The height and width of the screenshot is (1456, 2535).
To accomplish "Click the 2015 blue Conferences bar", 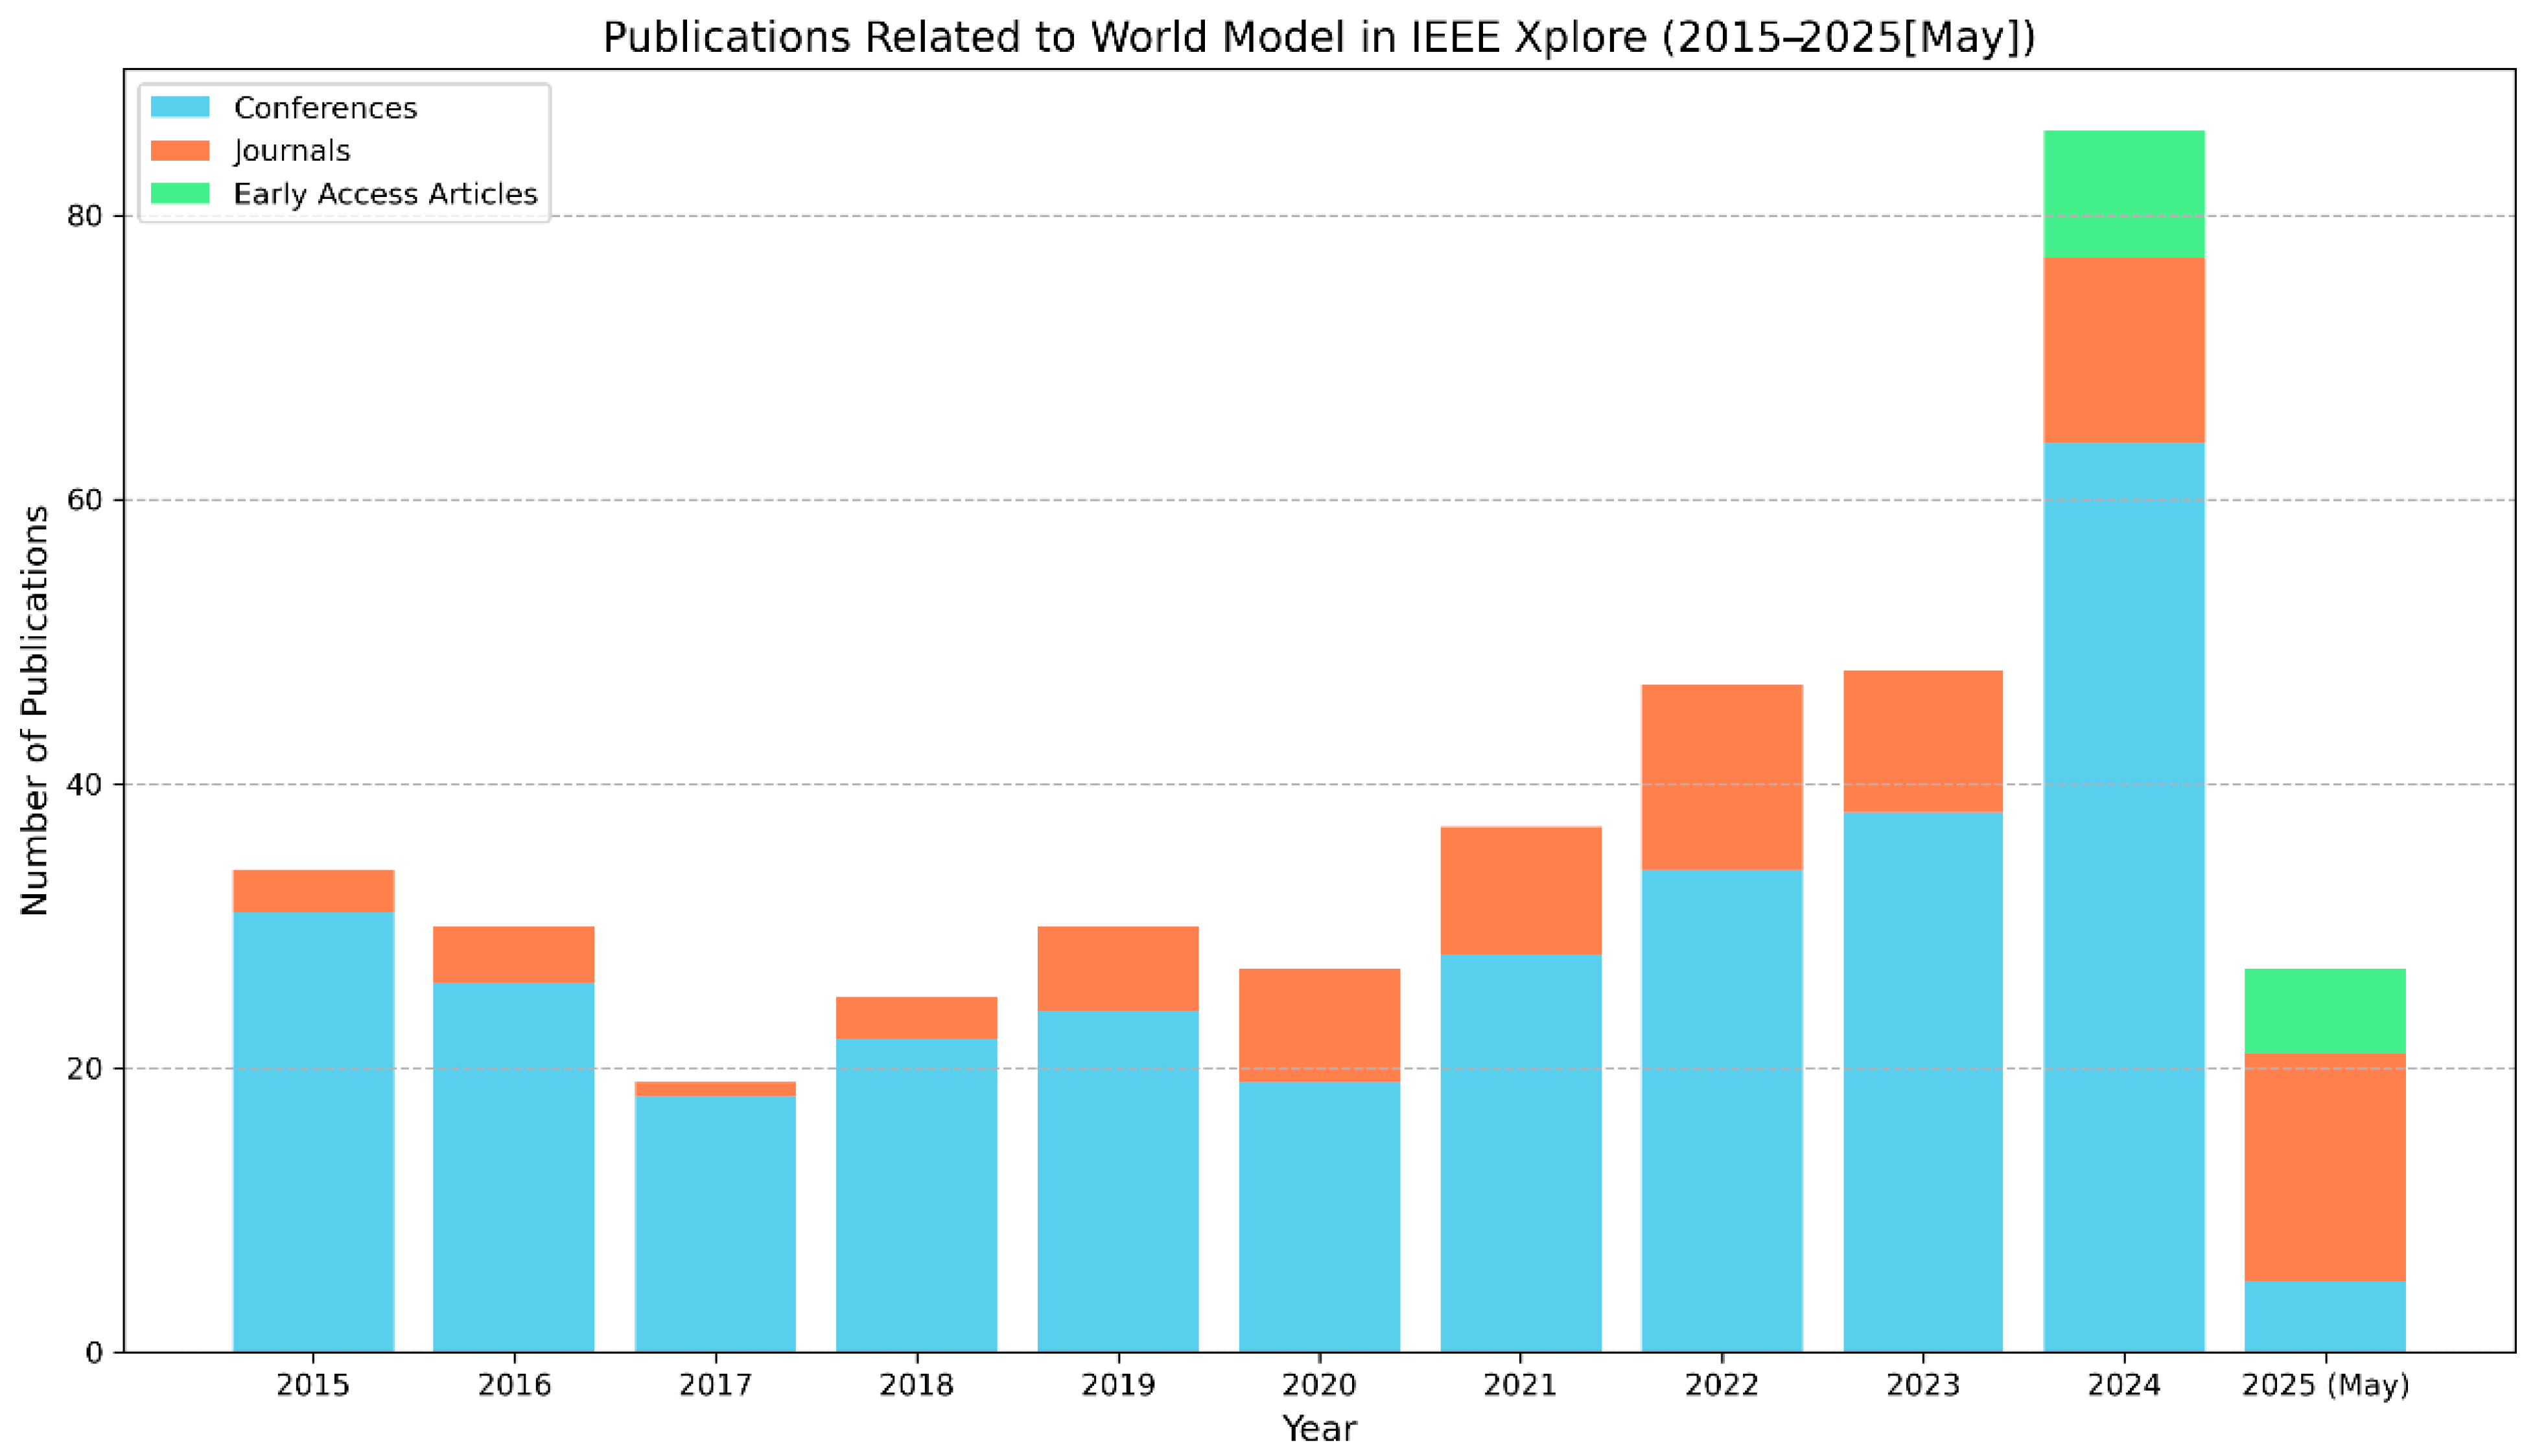I will [313, 1131].
